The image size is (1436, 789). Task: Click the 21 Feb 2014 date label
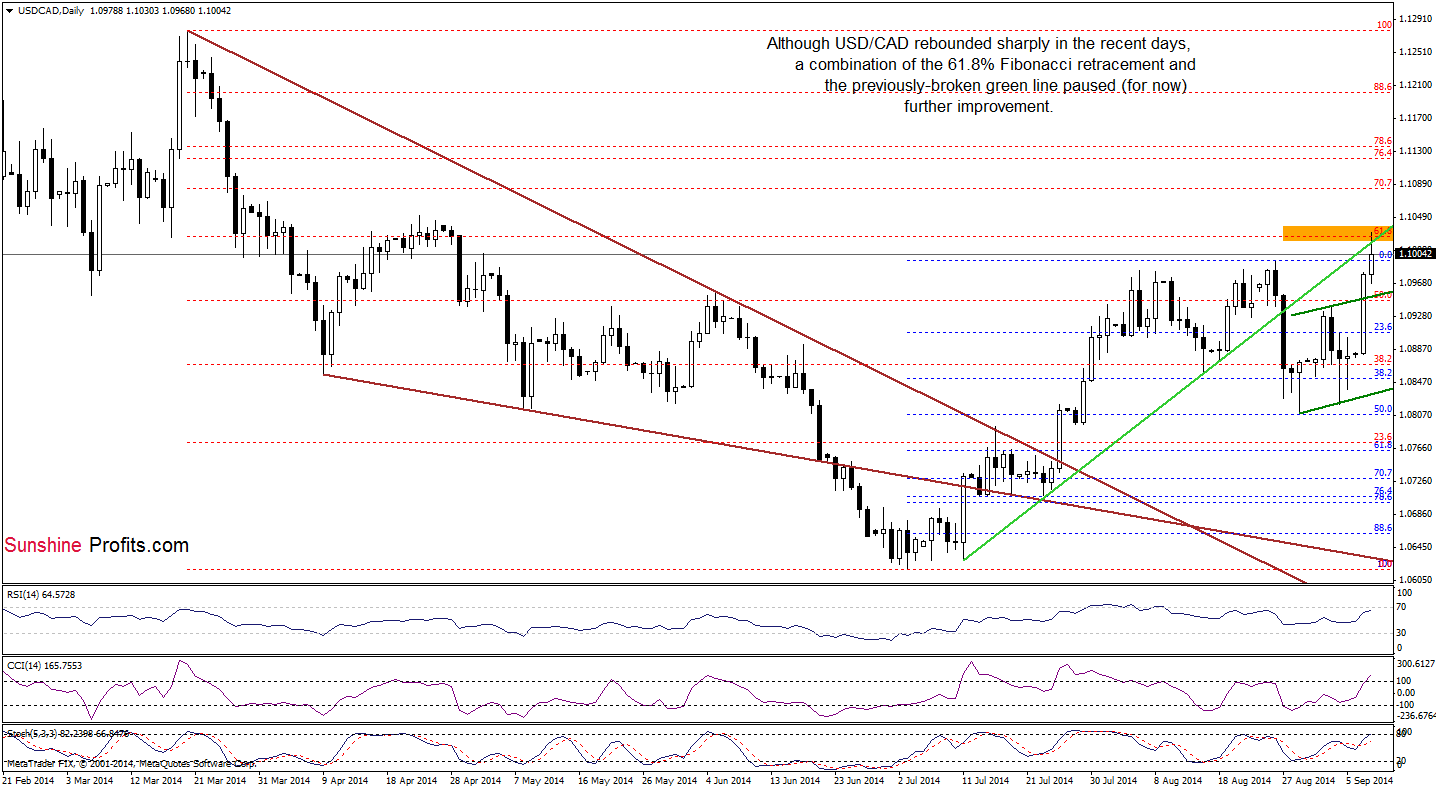[x=27, y=779]
